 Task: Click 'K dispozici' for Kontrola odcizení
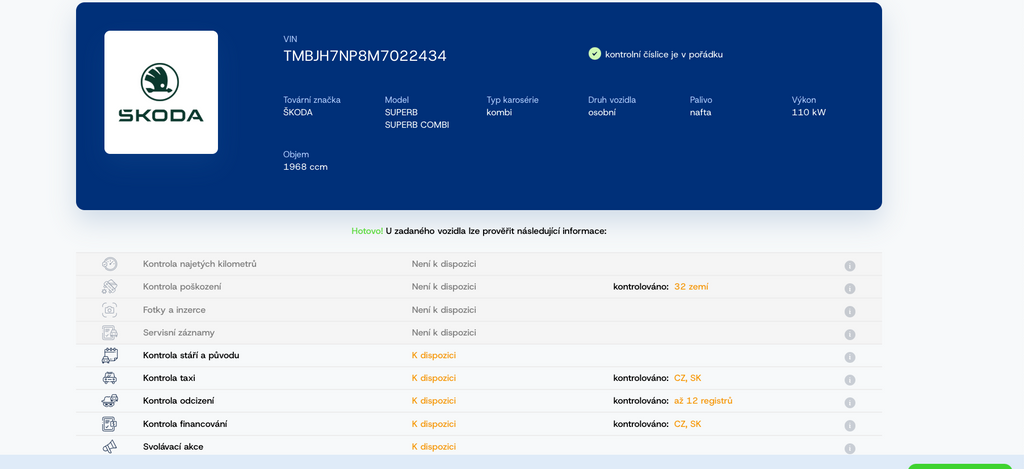434,401
